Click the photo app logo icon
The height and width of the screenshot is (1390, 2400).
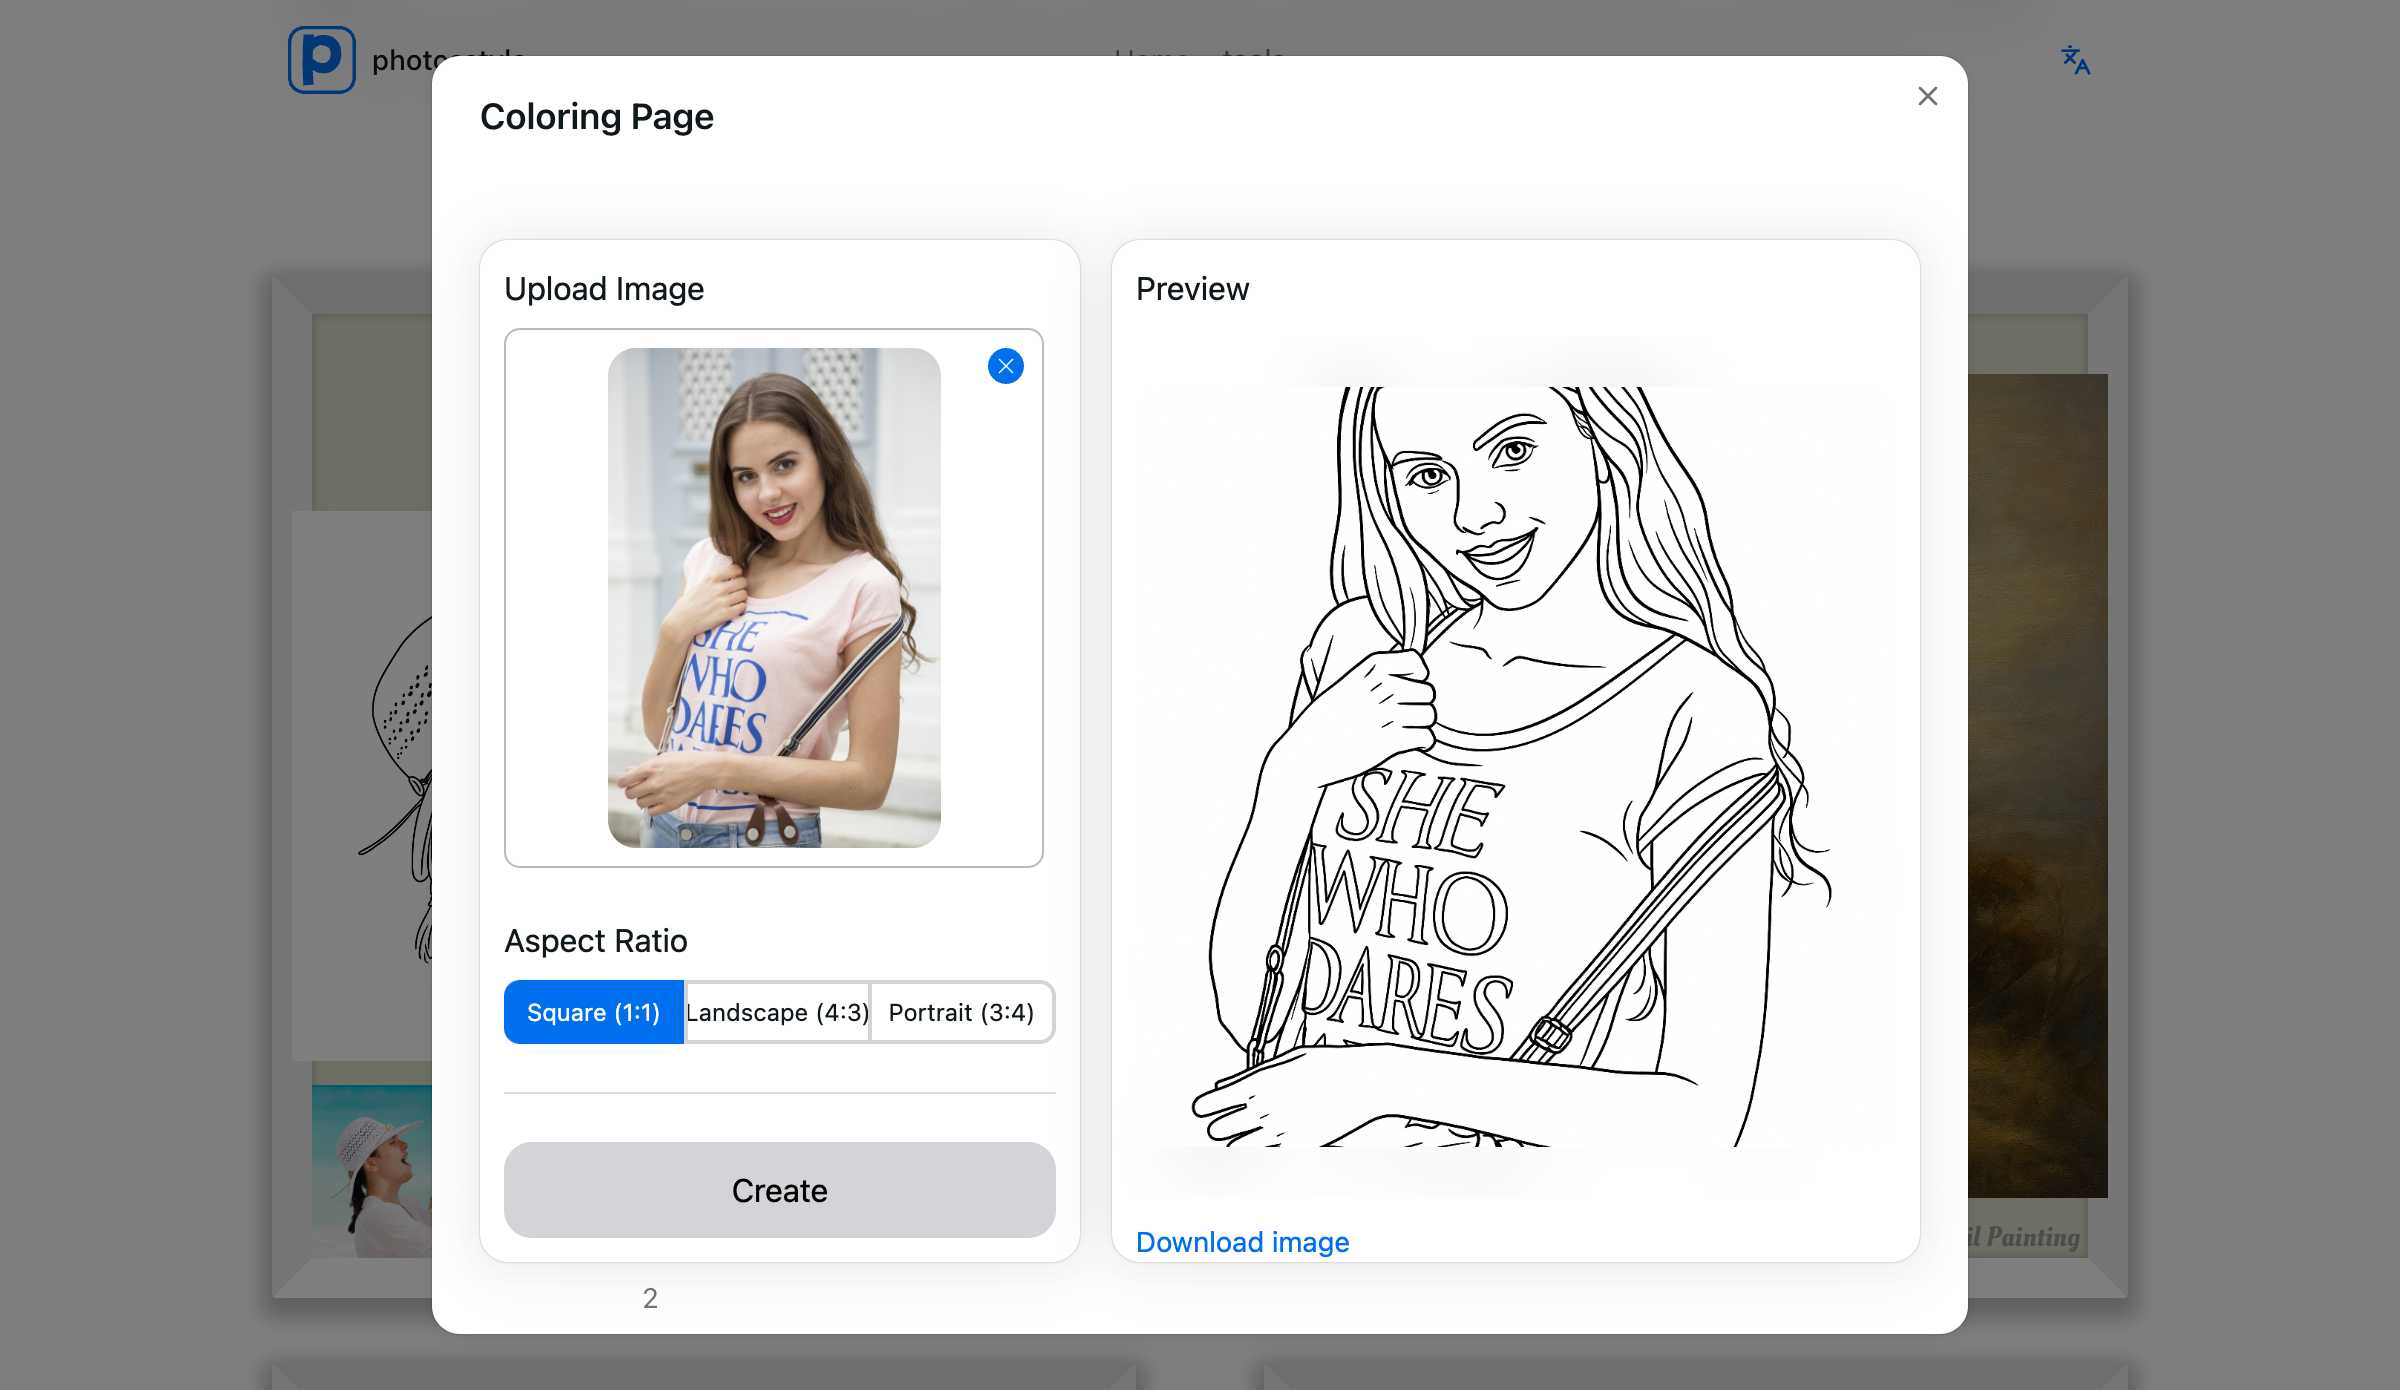click(x=322, y=60)
